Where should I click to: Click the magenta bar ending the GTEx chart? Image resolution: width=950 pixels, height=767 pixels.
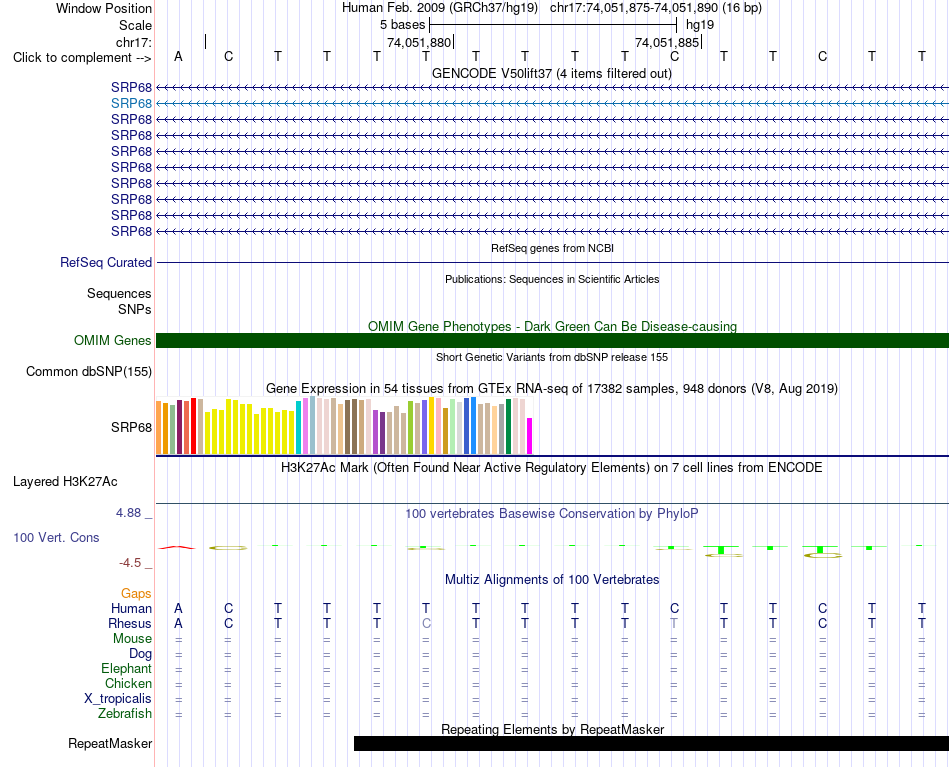[530, 436]
